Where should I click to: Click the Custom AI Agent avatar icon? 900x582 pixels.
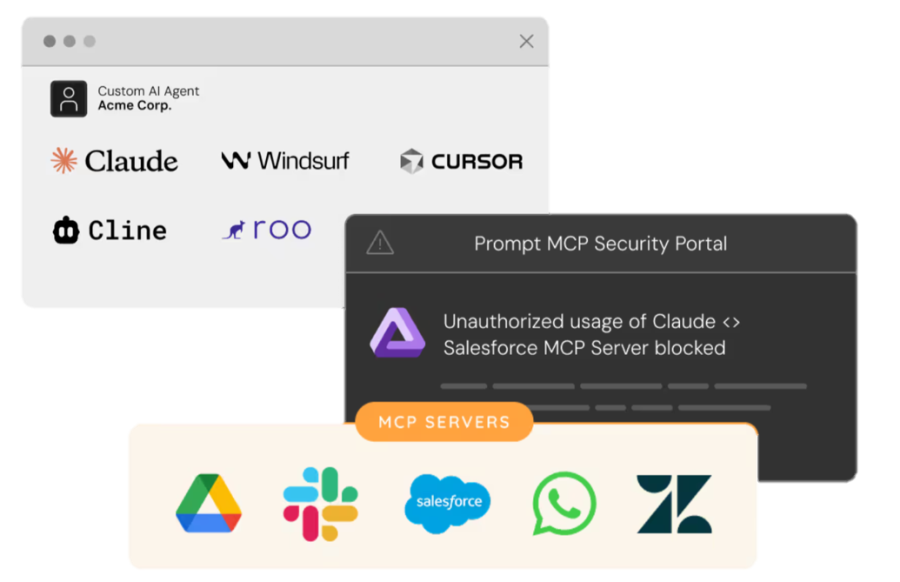(68, 98)
